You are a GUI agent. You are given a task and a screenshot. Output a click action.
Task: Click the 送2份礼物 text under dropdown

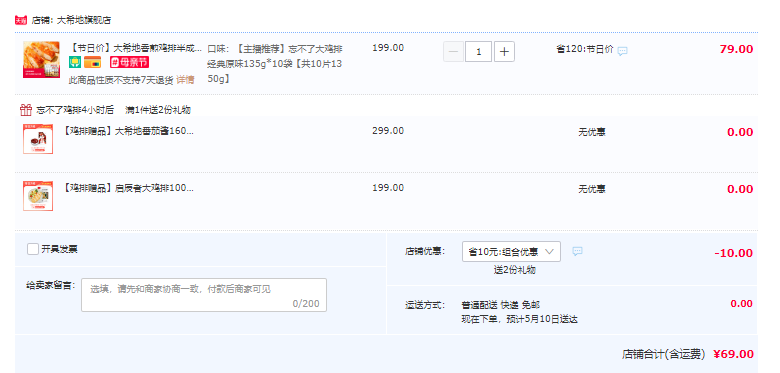[x=515, y=270]
